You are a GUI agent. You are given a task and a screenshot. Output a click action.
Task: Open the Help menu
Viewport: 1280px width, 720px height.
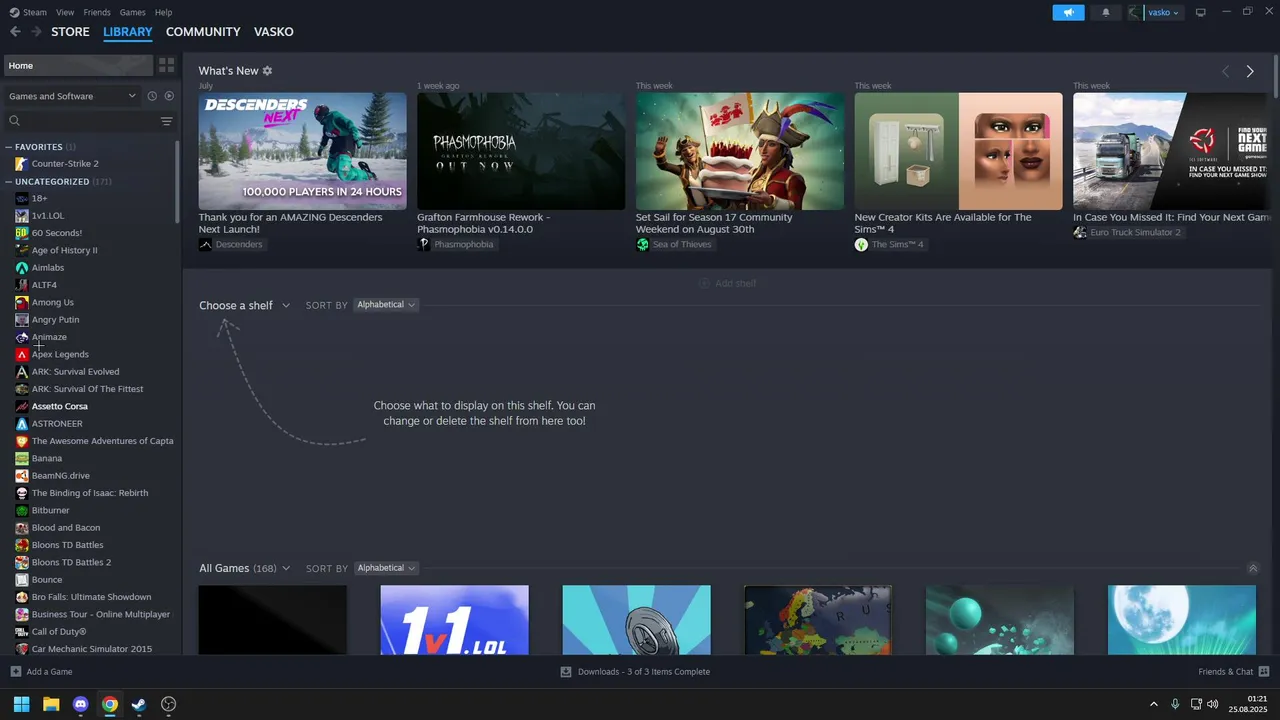163,12
